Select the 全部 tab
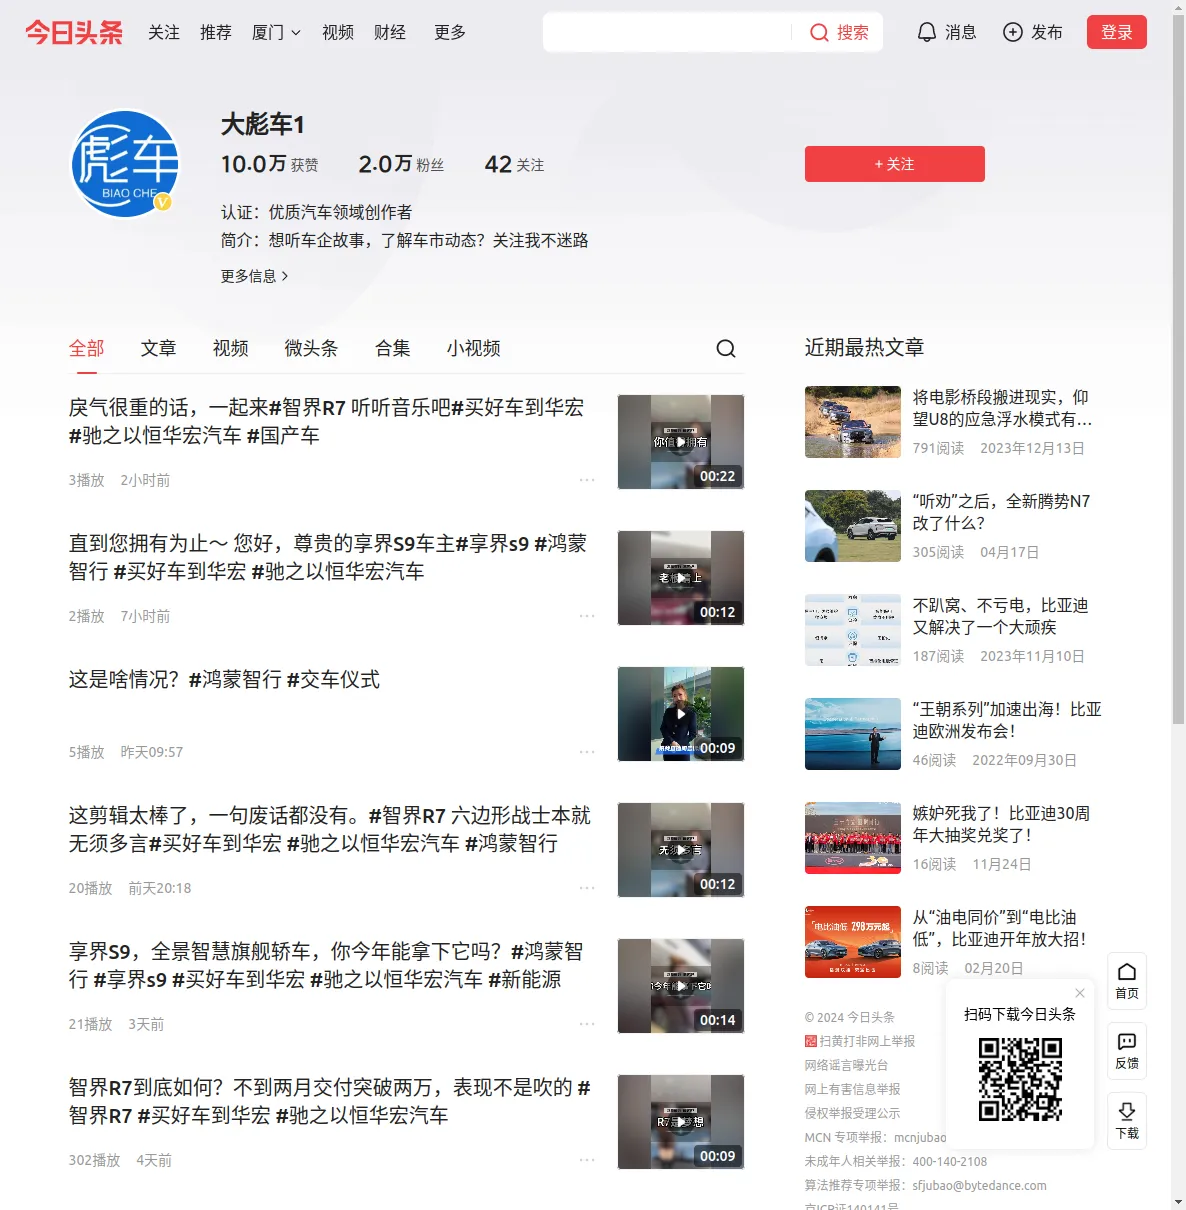 (x=87, y=348)
